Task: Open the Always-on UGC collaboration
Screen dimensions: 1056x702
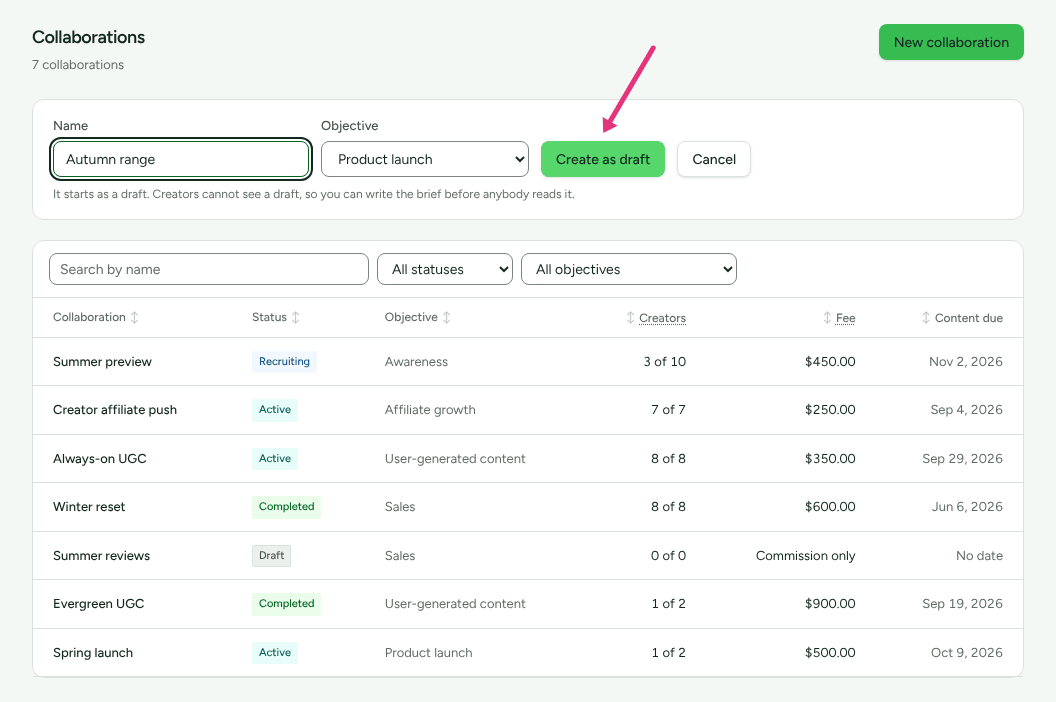Action: point(528,458)
